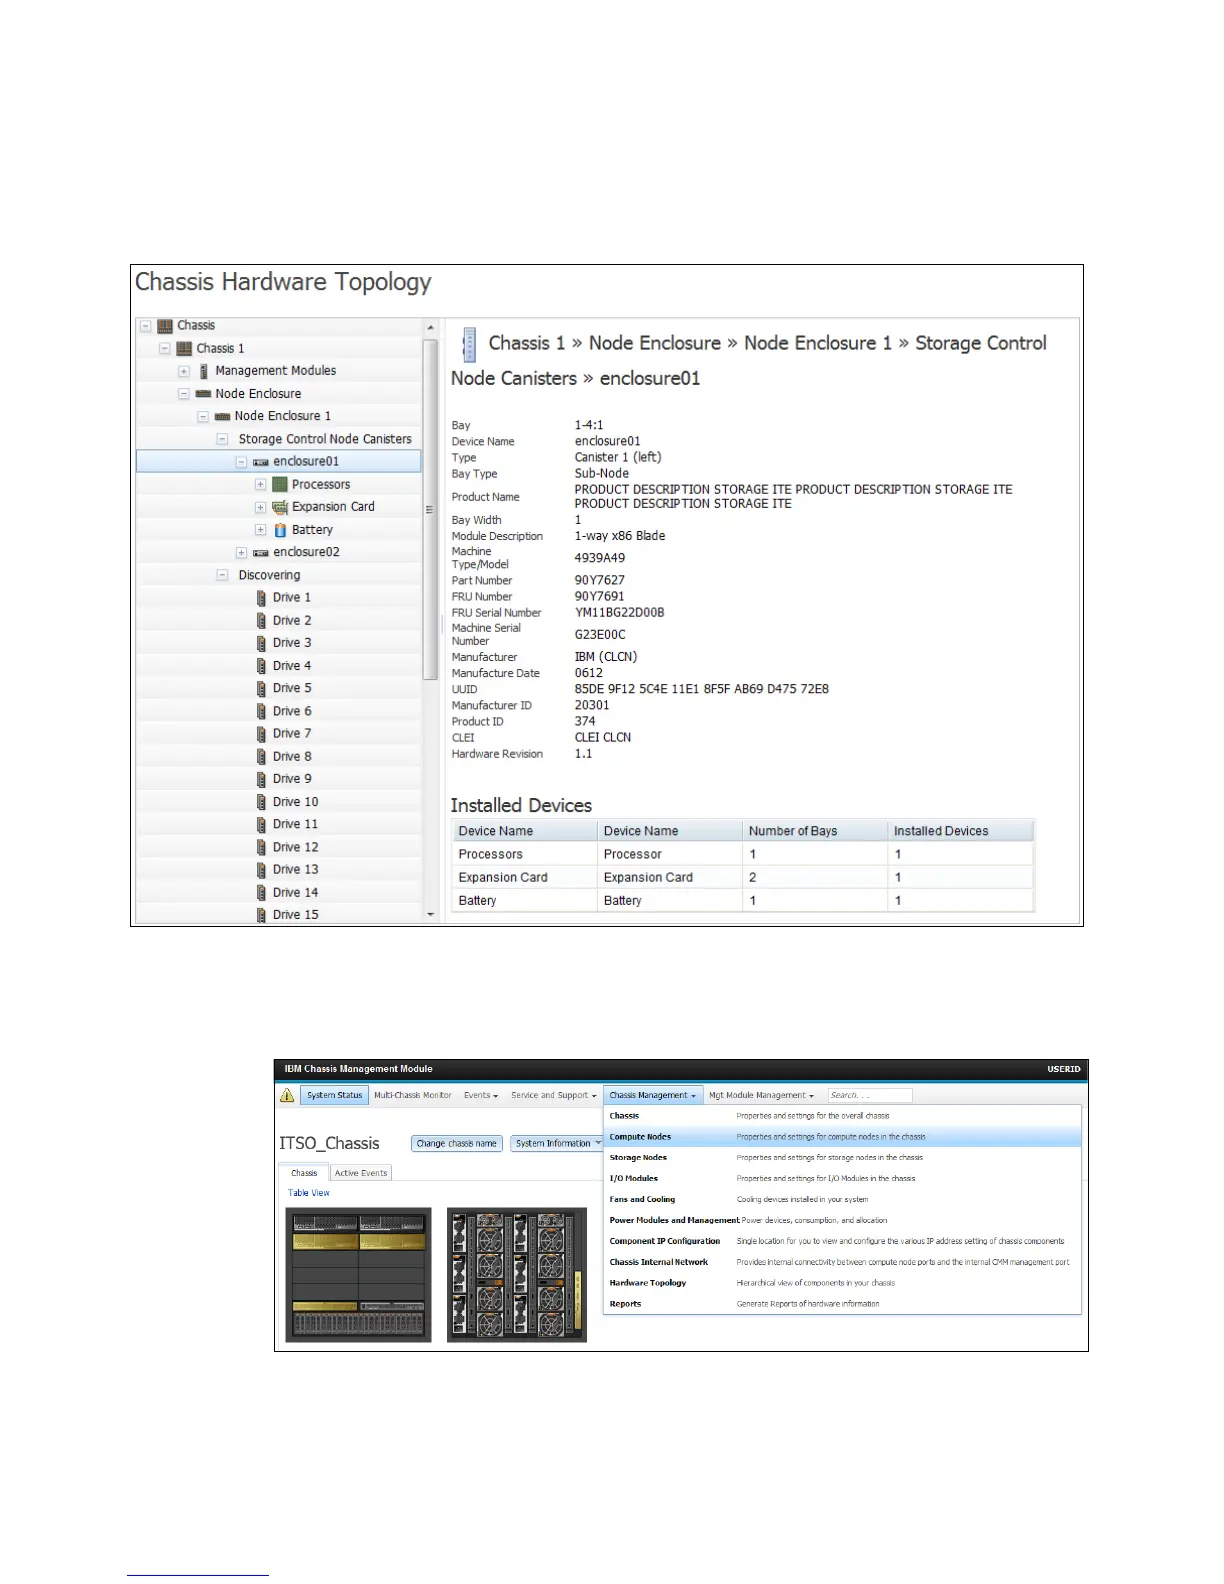
Task: Expand the Processors node
Action: pyautogui.click(x=260, y=485)
